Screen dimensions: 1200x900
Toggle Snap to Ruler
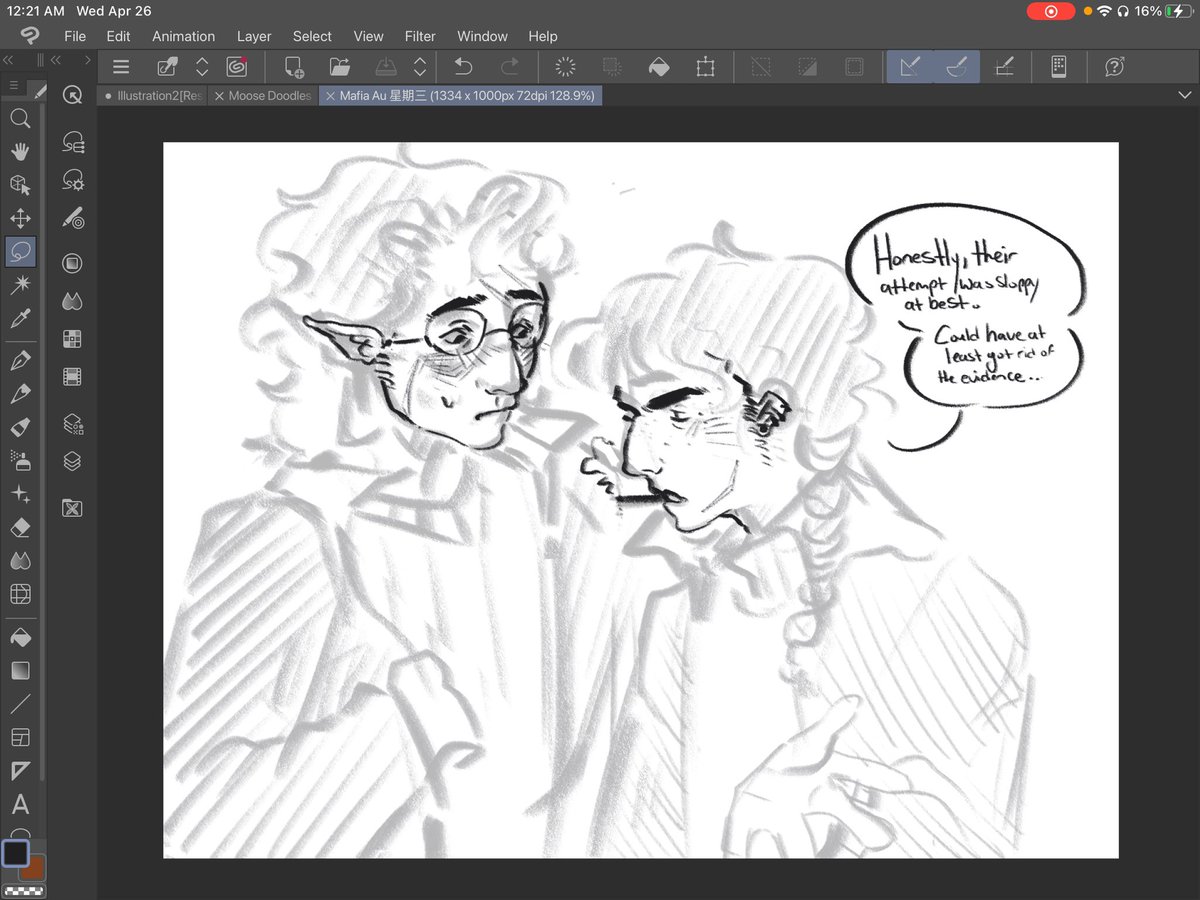(x=910, y=67)
